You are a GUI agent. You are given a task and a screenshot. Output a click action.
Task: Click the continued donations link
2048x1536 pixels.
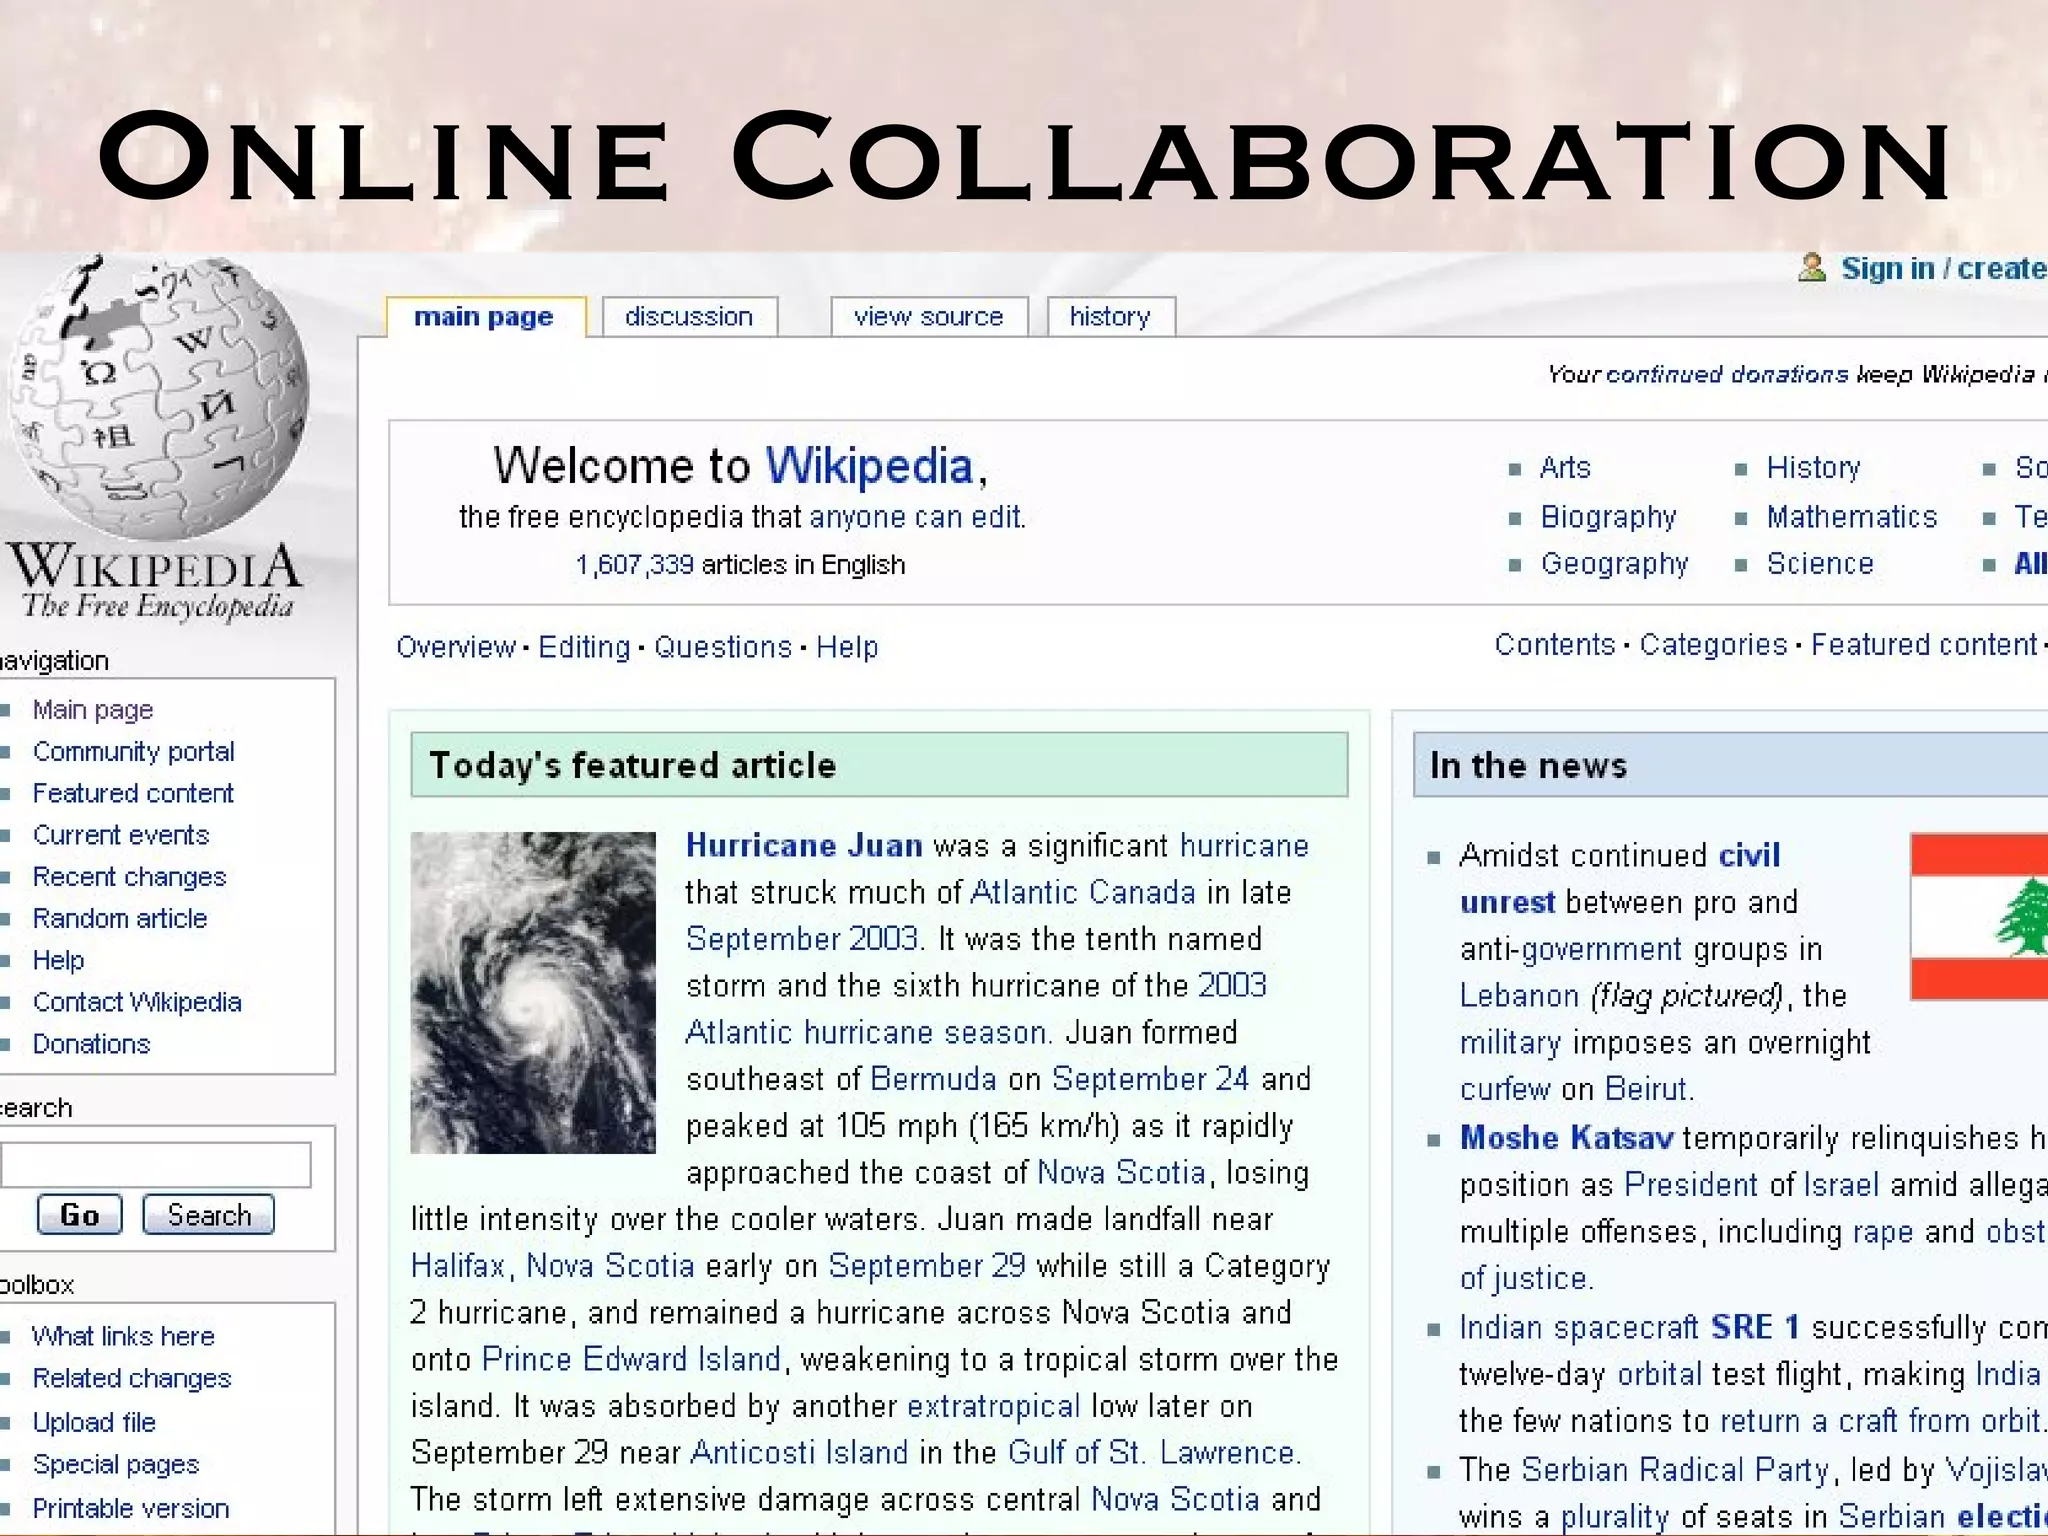point(1727,374)
